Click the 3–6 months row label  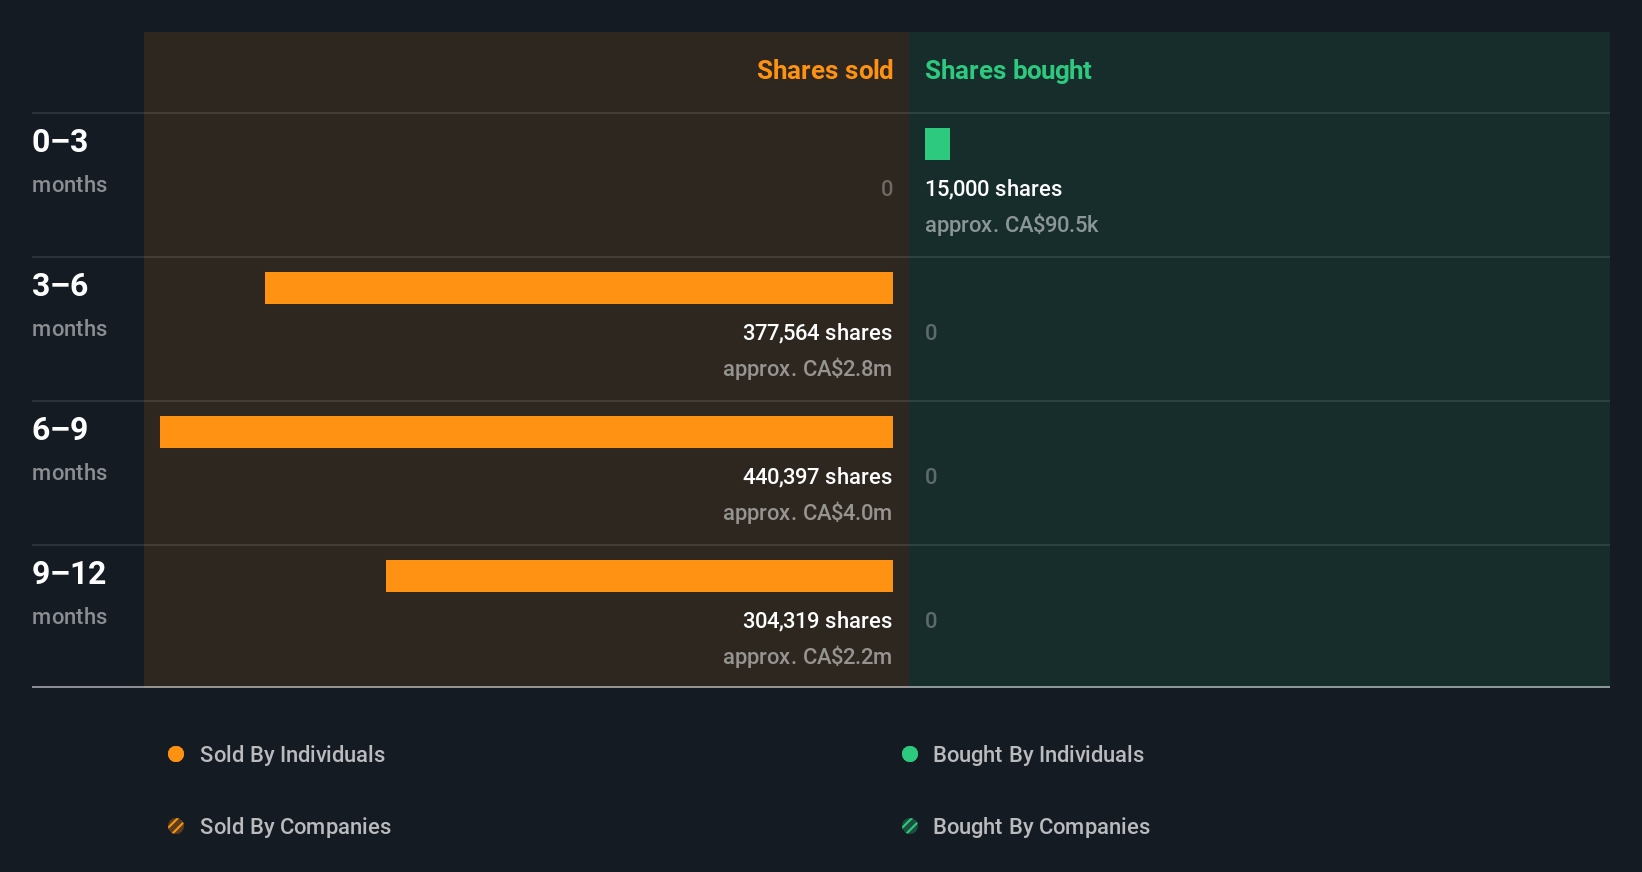point(69,305)
